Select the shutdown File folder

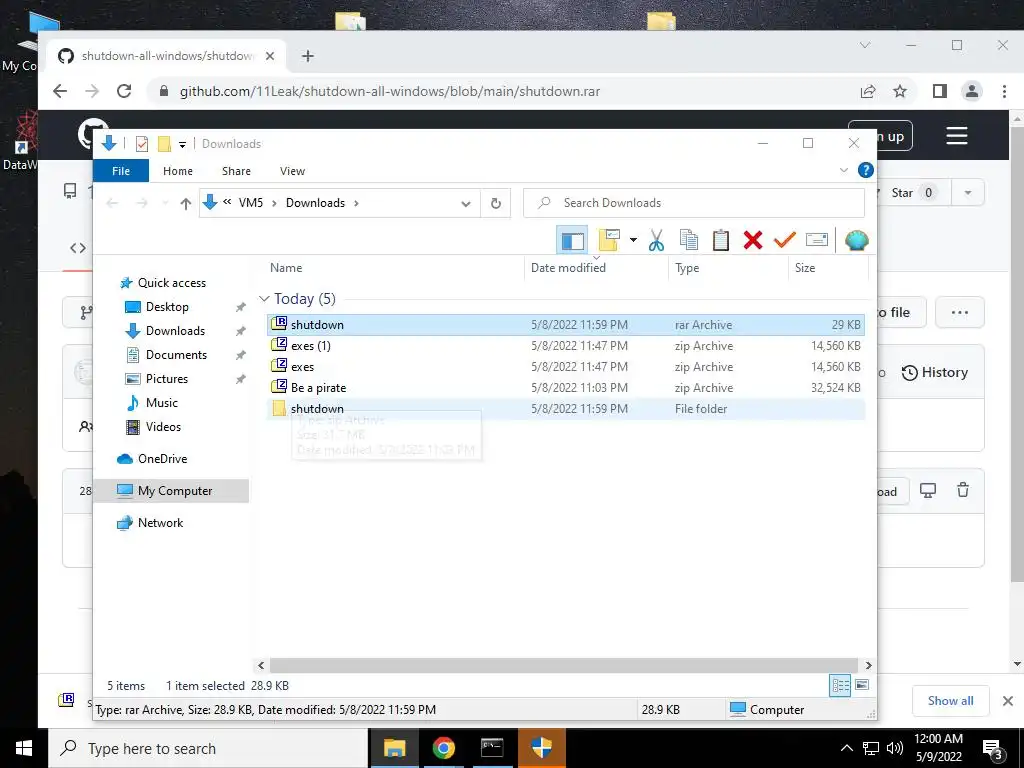tap(566, 408)
